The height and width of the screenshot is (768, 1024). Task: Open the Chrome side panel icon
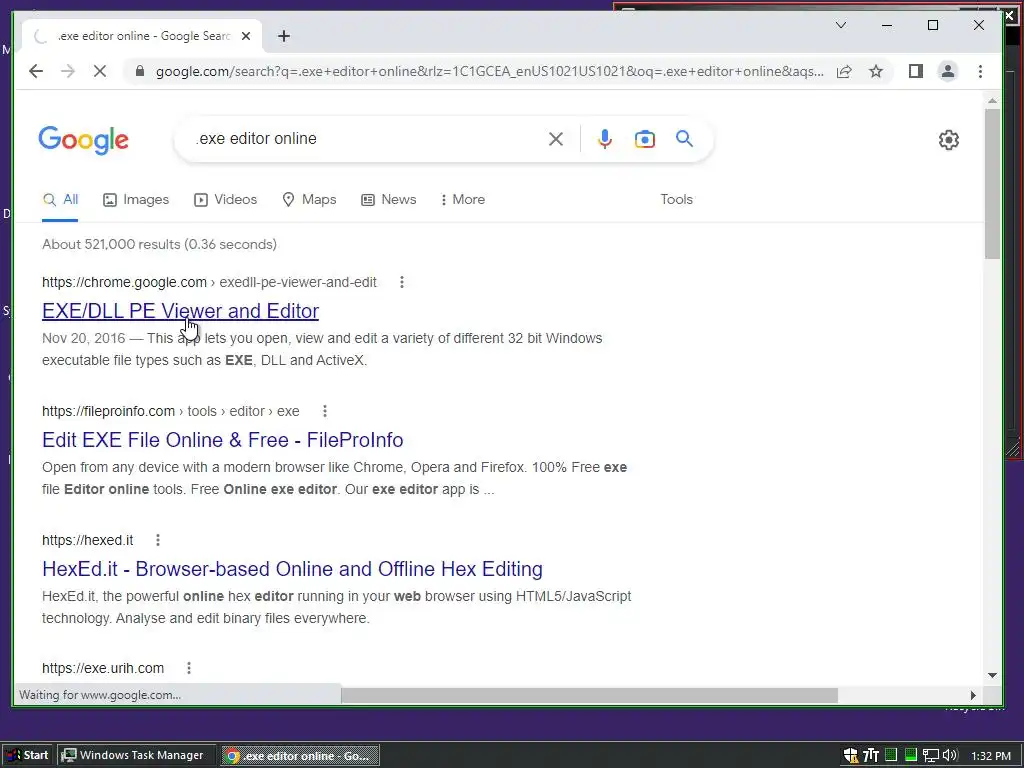click(916, 71)
